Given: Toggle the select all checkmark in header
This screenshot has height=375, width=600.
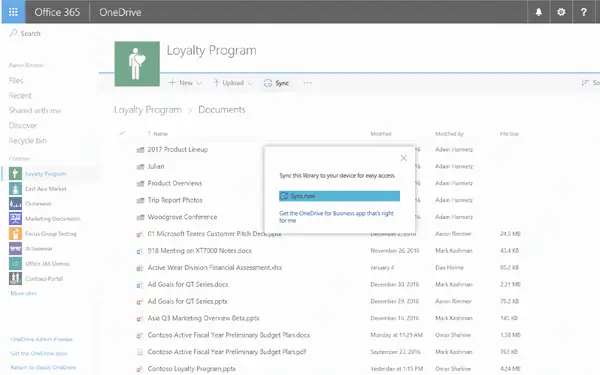Looking at the screenshot, I should coord(122,133).
